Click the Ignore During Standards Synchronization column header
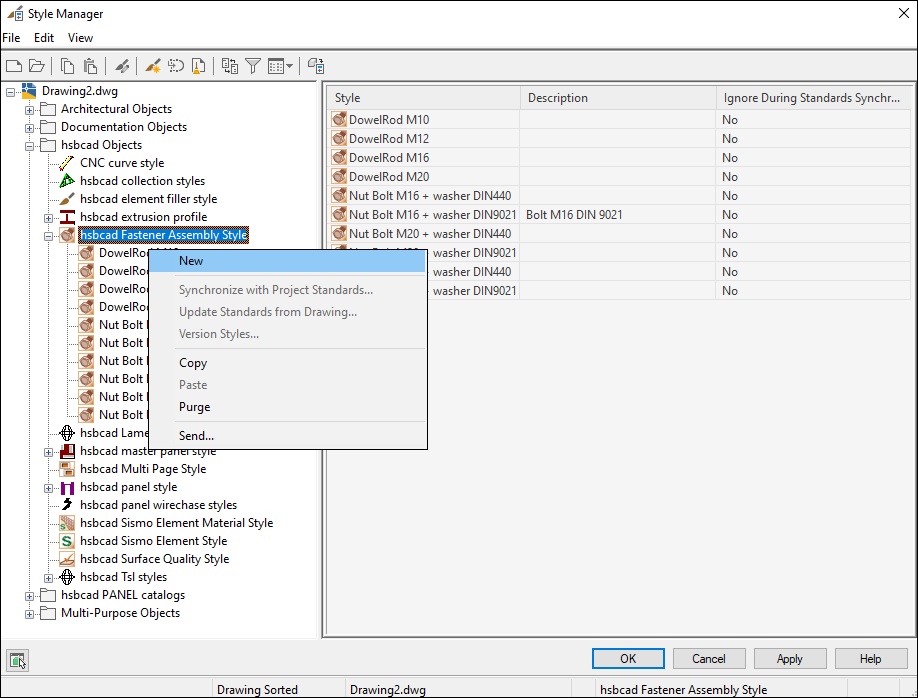918x698 pixels. [814, 98]
